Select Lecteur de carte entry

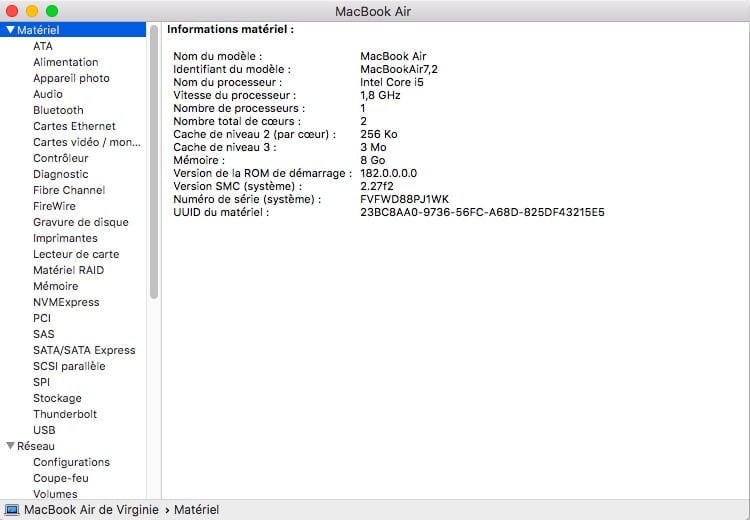(76, 254)
